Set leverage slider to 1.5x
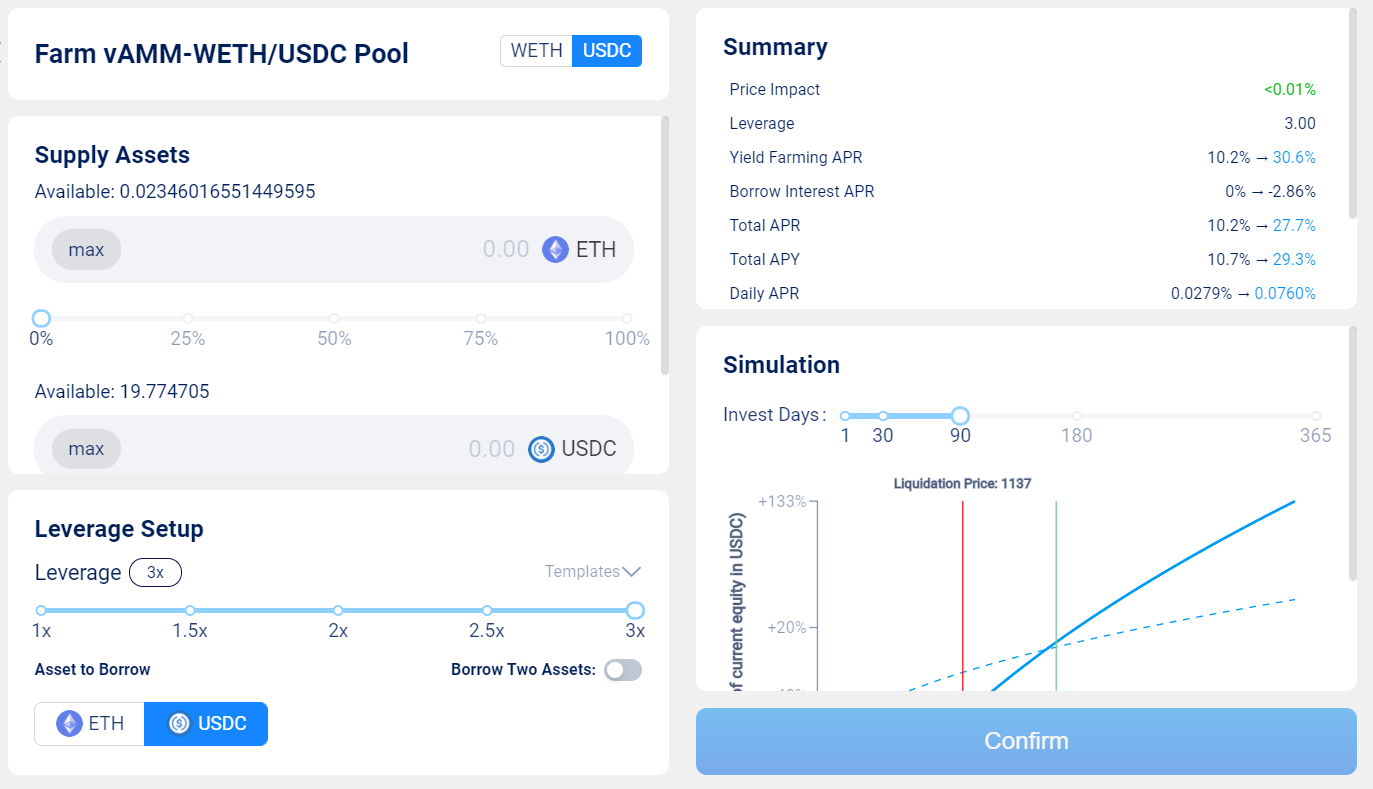 (x=190, y=610)
